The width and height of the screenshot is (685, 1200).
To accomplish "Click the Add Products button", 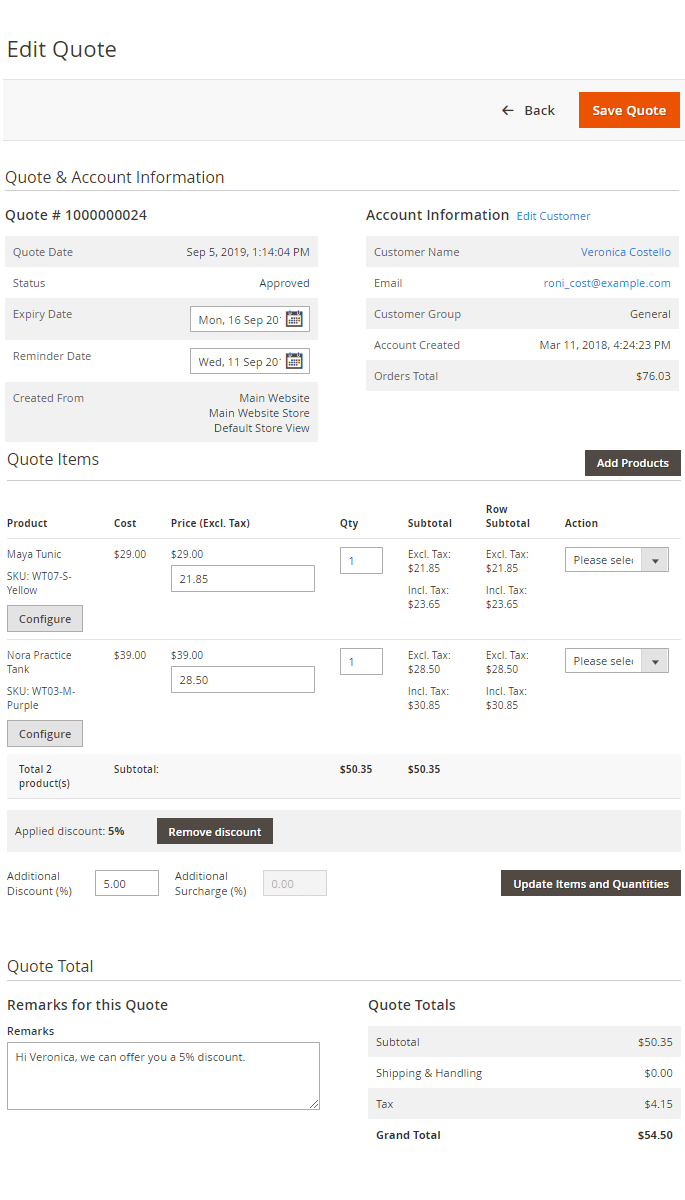I will (x=632, y=463).
